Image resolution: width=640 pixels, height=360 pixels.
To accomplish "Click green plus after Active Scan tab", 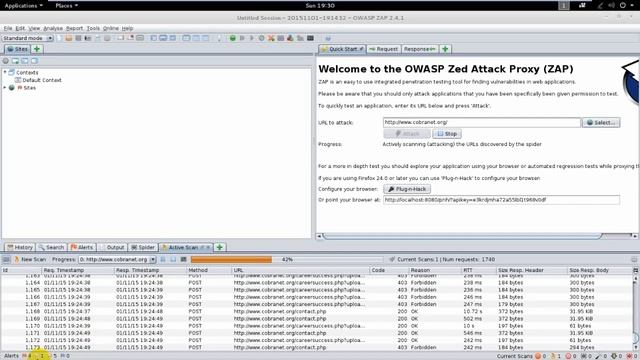I will [x=220, y=247].
